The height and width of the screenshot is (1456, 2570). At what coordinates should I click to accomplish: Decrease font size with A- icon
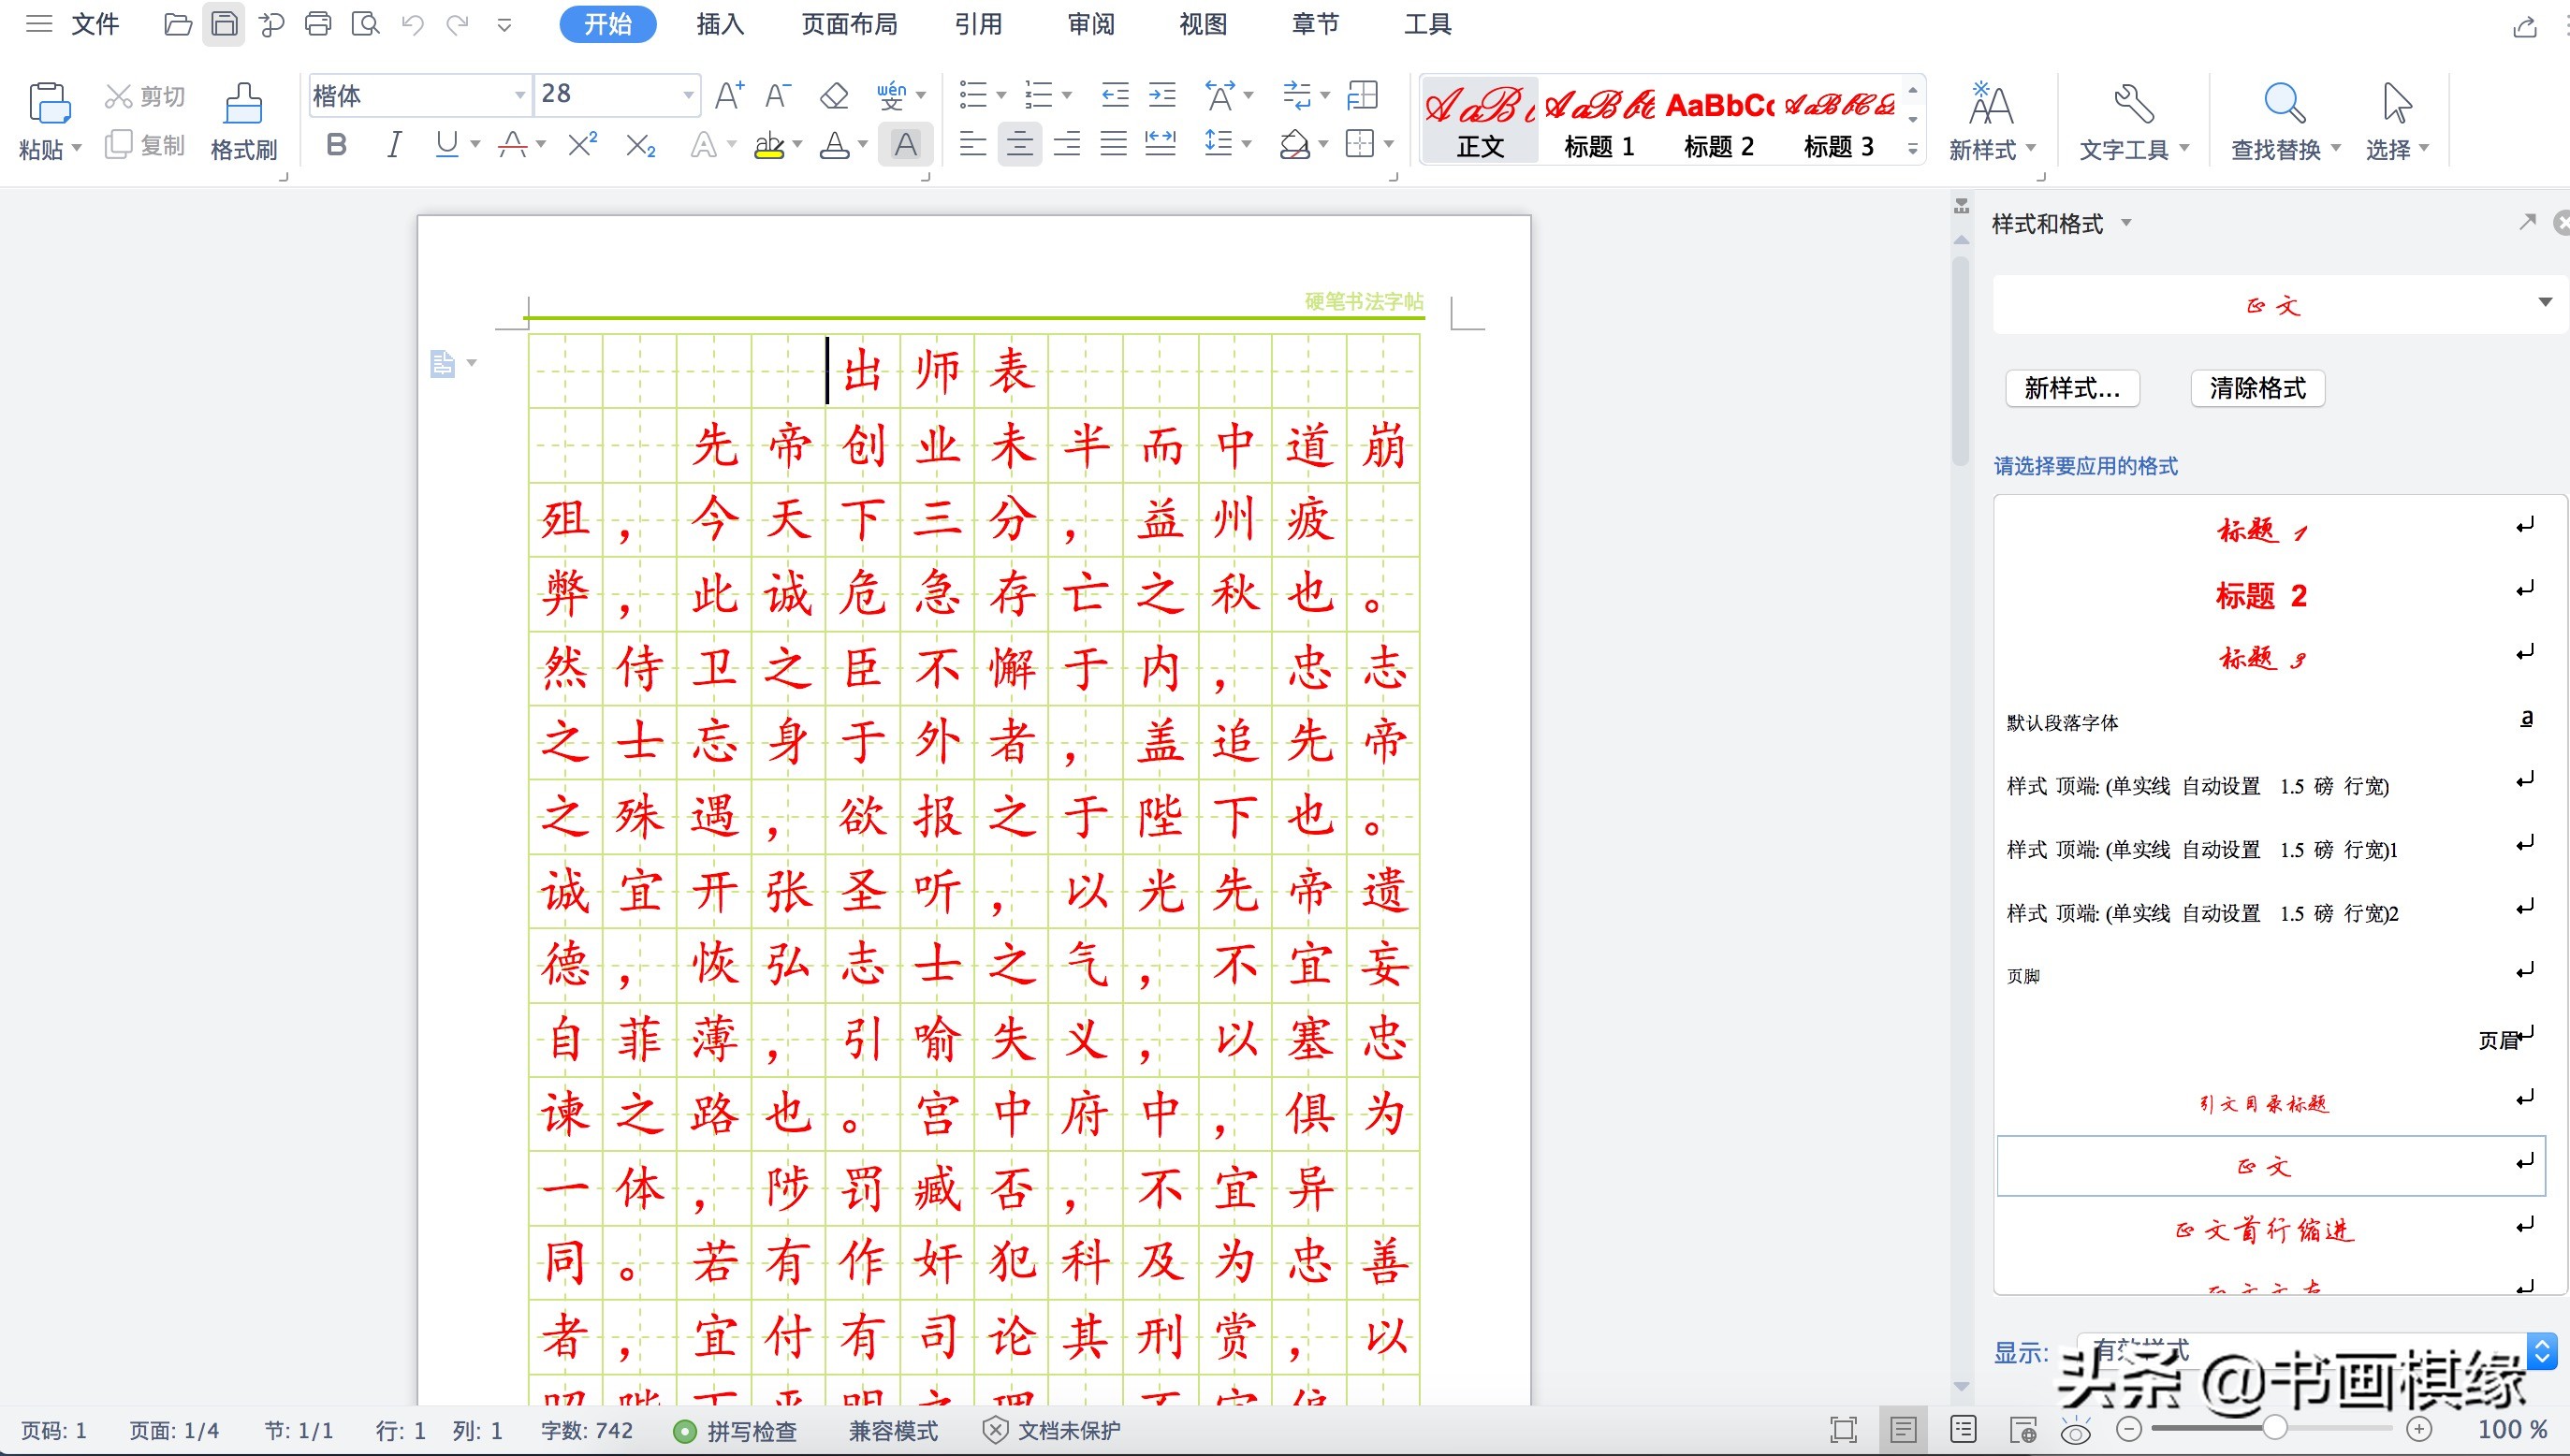point(778,95)
